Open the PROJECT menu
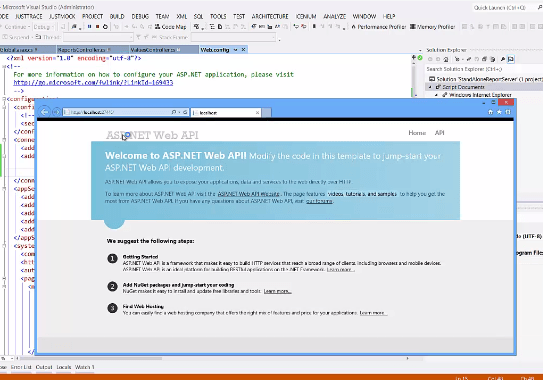The width and height of the screenshot is (543, 380). coord(92,16)
